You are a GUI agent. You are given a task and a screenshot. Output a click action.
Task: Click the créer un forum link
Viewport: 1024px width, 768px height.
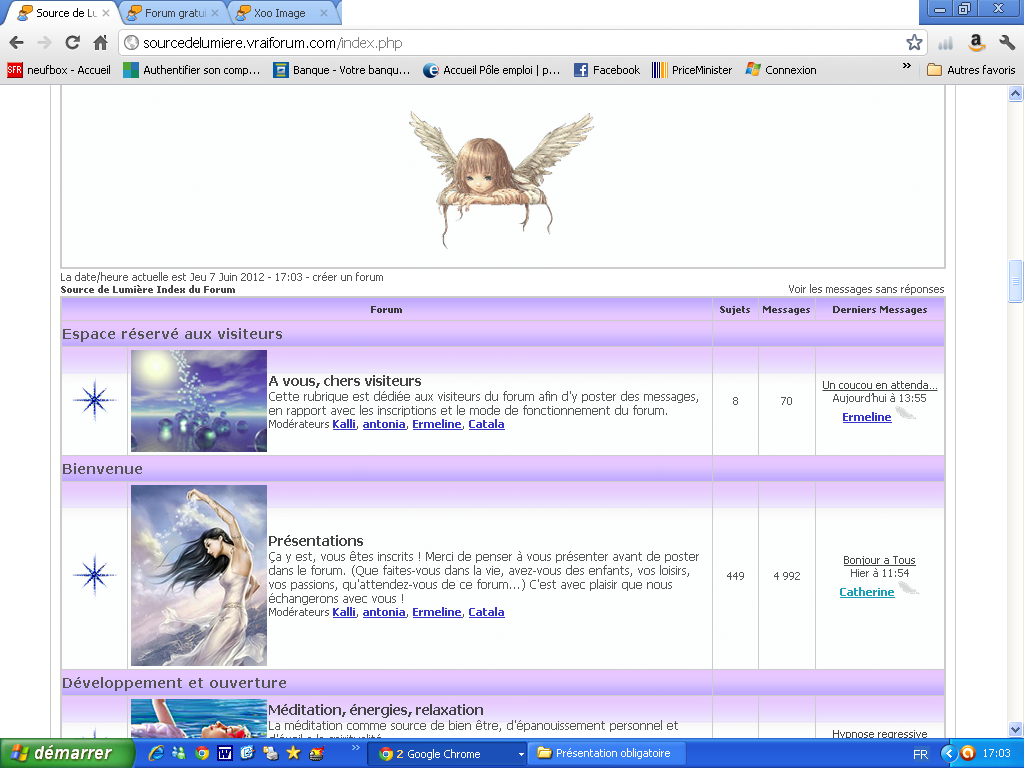tap(347, 277)
